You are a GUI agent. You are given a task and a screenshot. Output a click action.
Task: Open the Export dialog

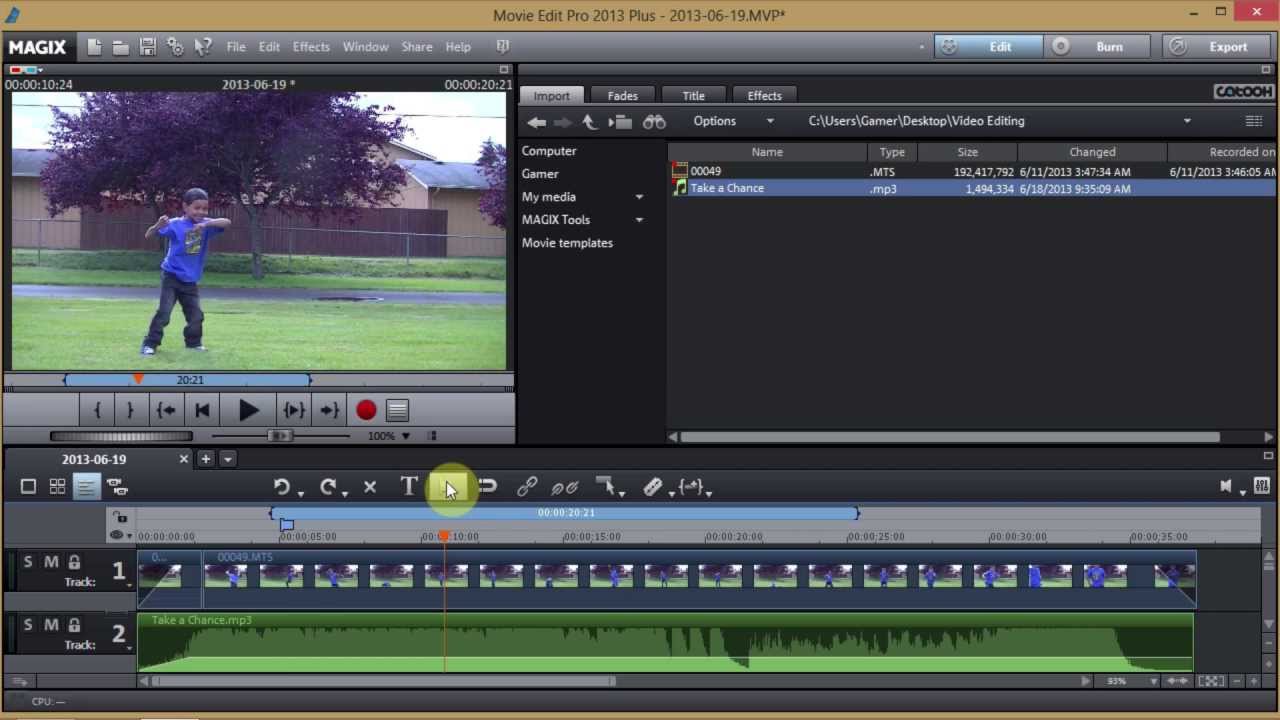(x=1215, y=47)
